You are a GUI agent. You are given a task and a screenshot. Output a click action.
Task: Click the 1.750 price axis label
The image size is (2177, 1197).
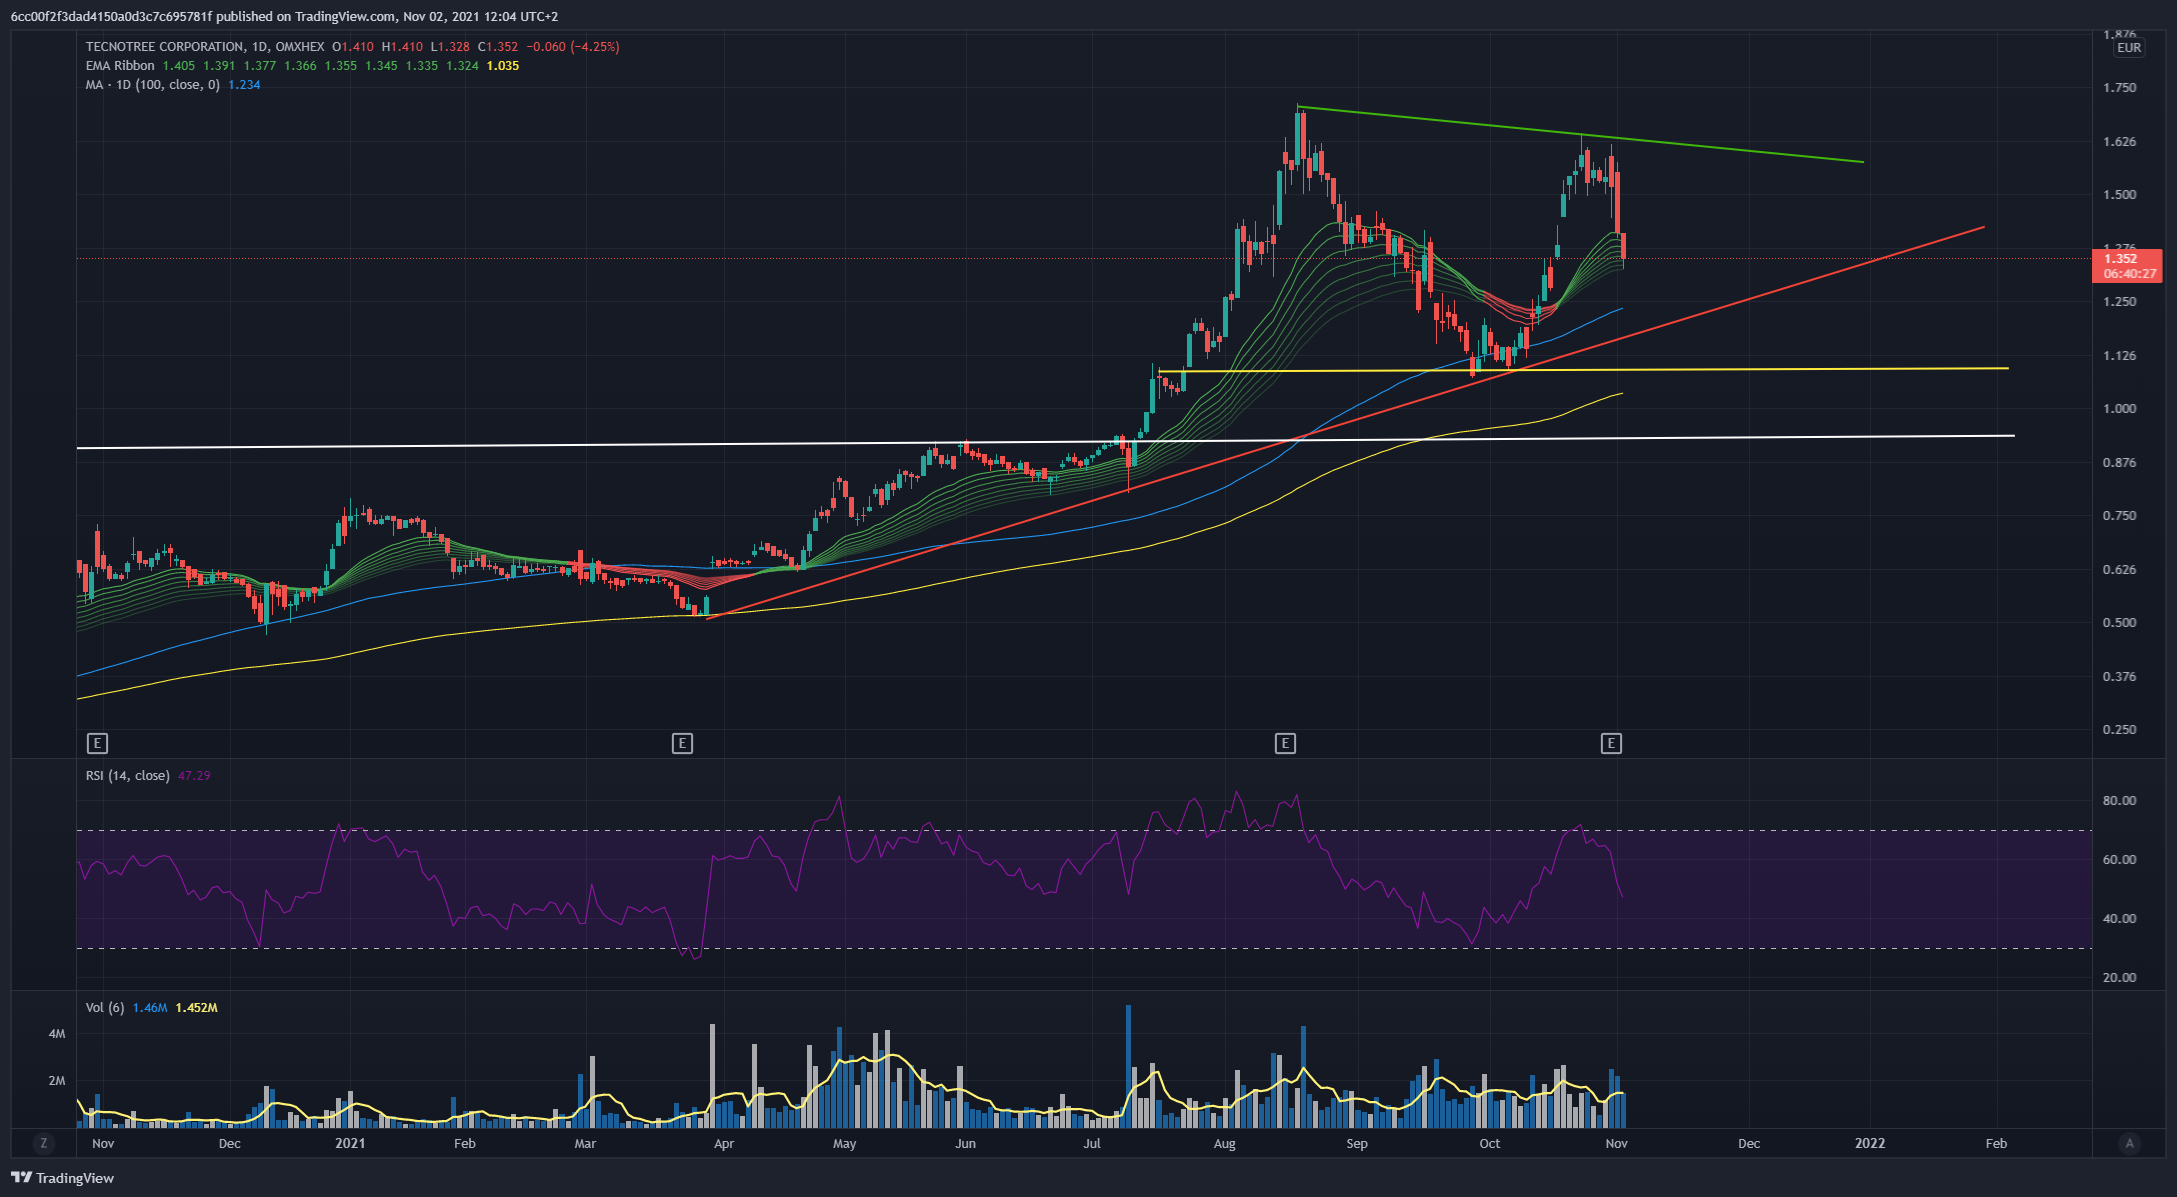coord(2119,88)
